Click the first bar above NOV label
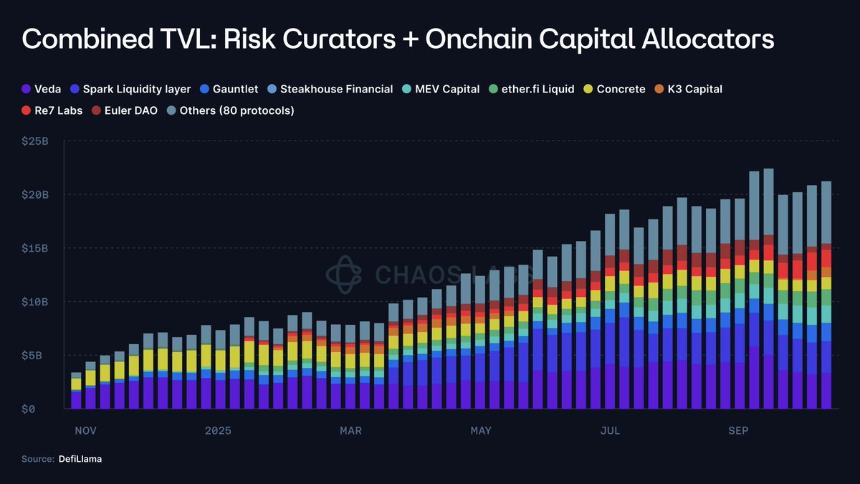 click(76, 391)
